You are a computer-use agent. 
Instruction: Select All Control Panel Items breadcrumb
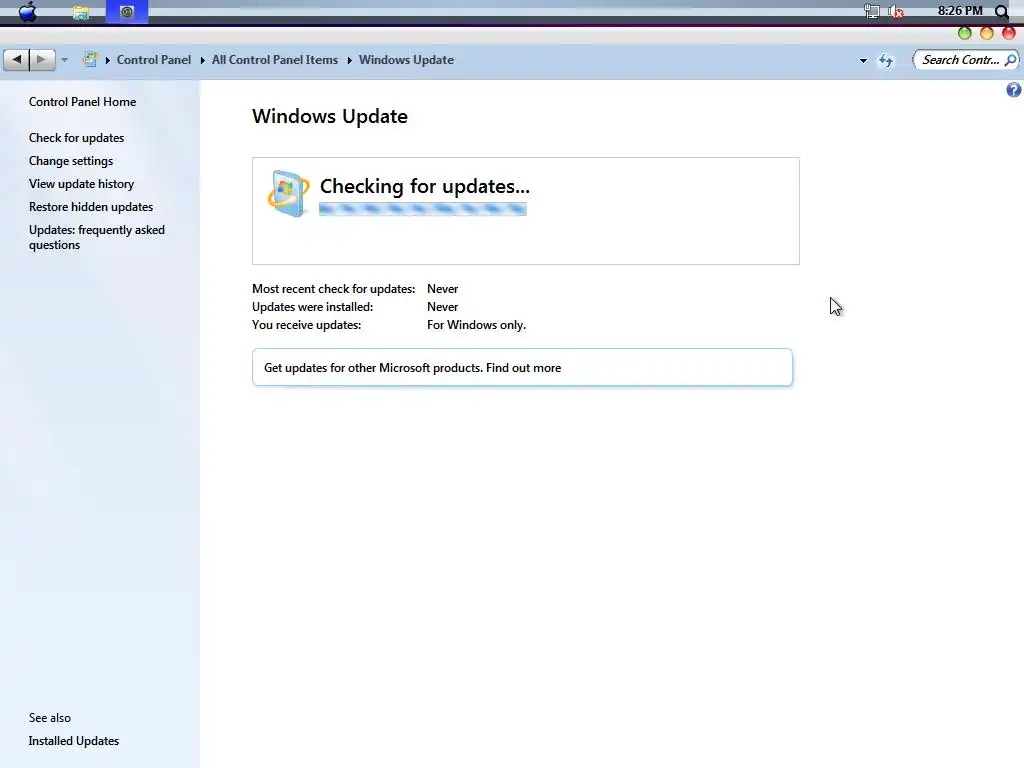click(275, 59)
